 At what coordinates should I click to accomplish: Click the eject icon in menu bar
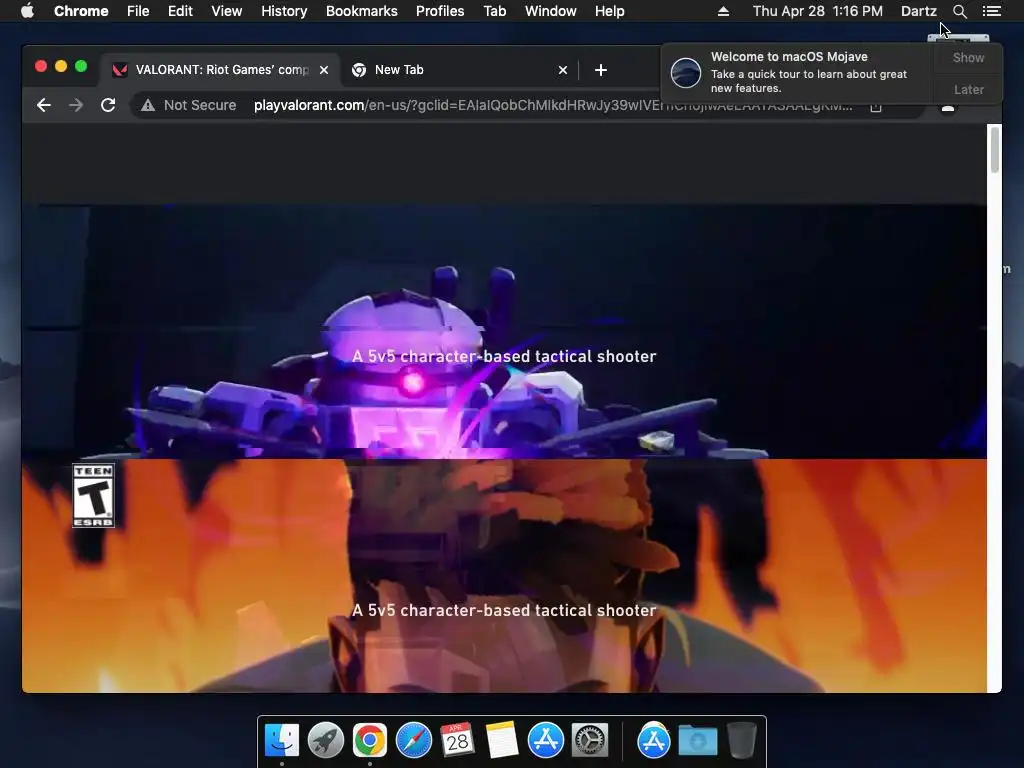click(723, 11)
